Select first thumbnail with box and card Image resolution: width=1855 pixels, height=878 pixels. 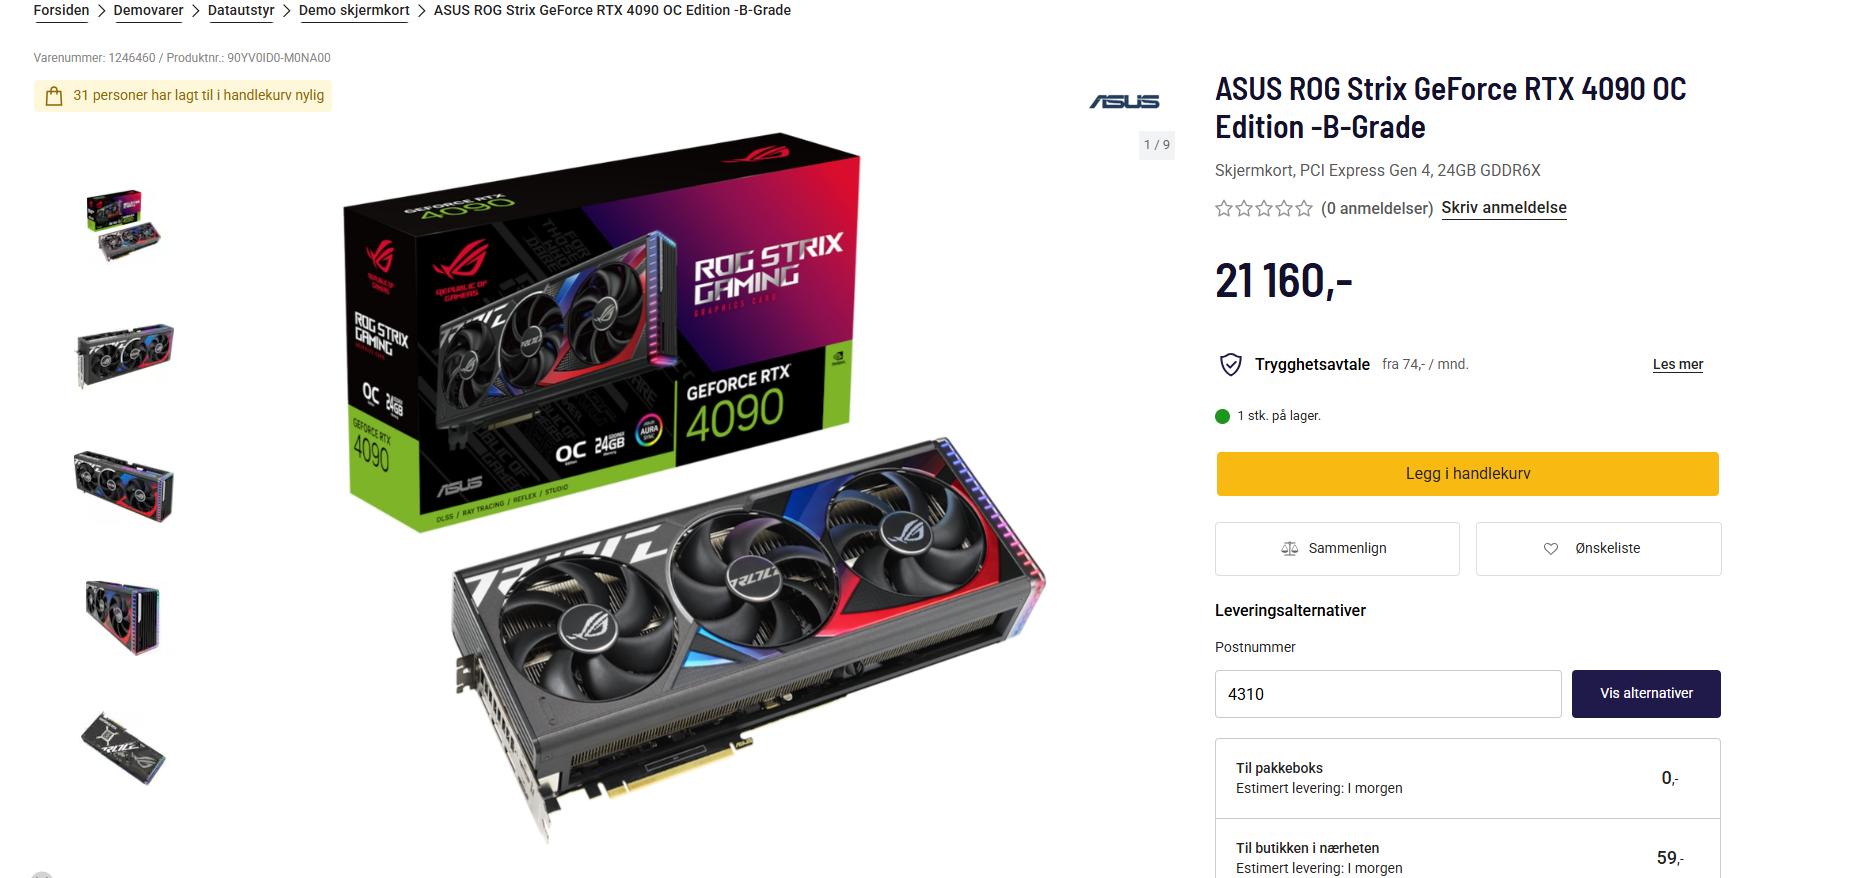[x=124, y=225]
